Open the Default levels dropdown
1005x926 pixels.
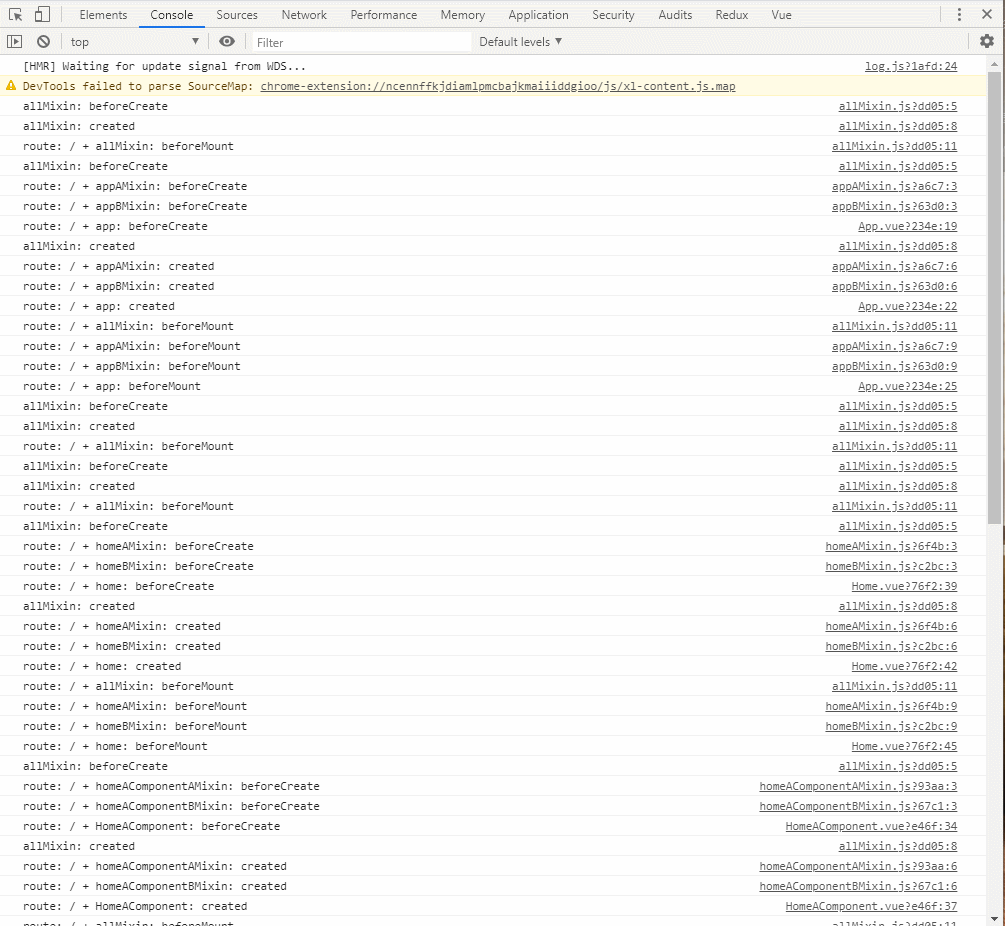tap(520, 42)
